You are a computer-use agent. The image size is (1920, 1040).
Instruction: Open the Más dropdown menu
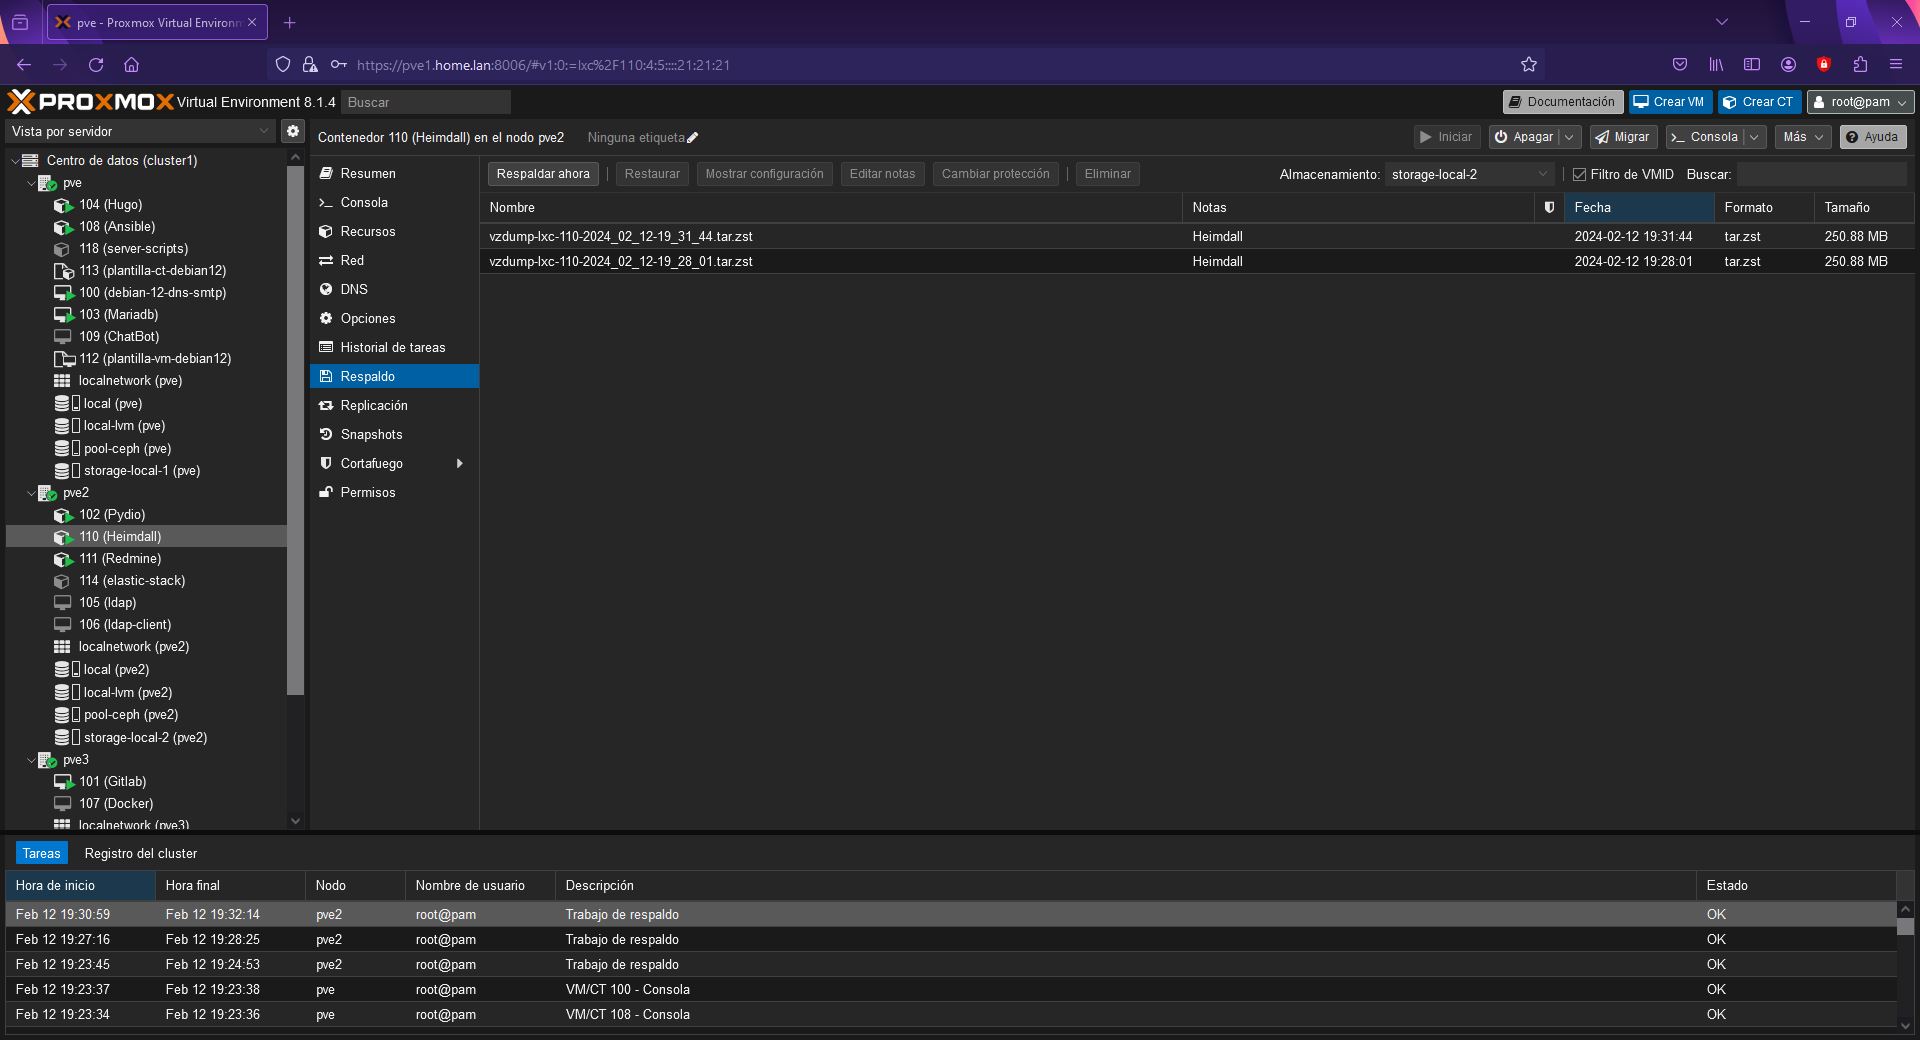pyautogui.click(x=1804, y=137)
